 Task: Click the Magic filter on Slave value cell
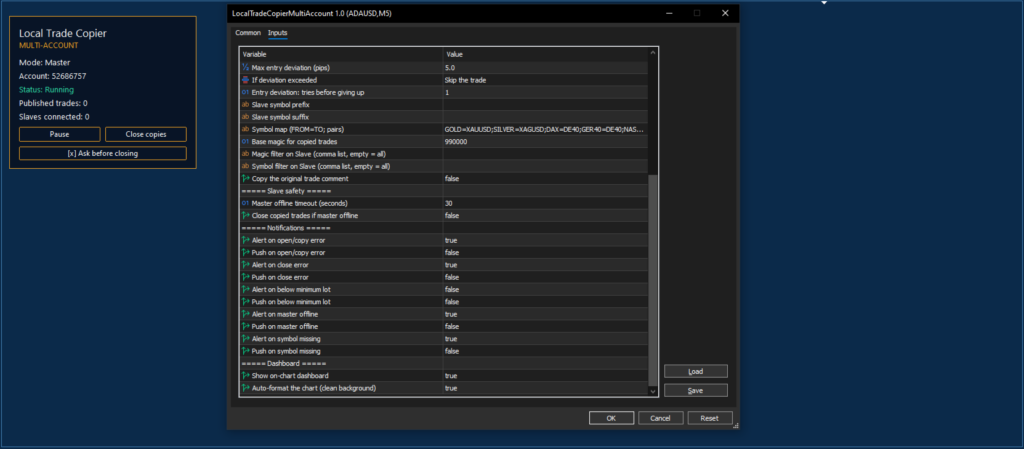pos(545,154)
